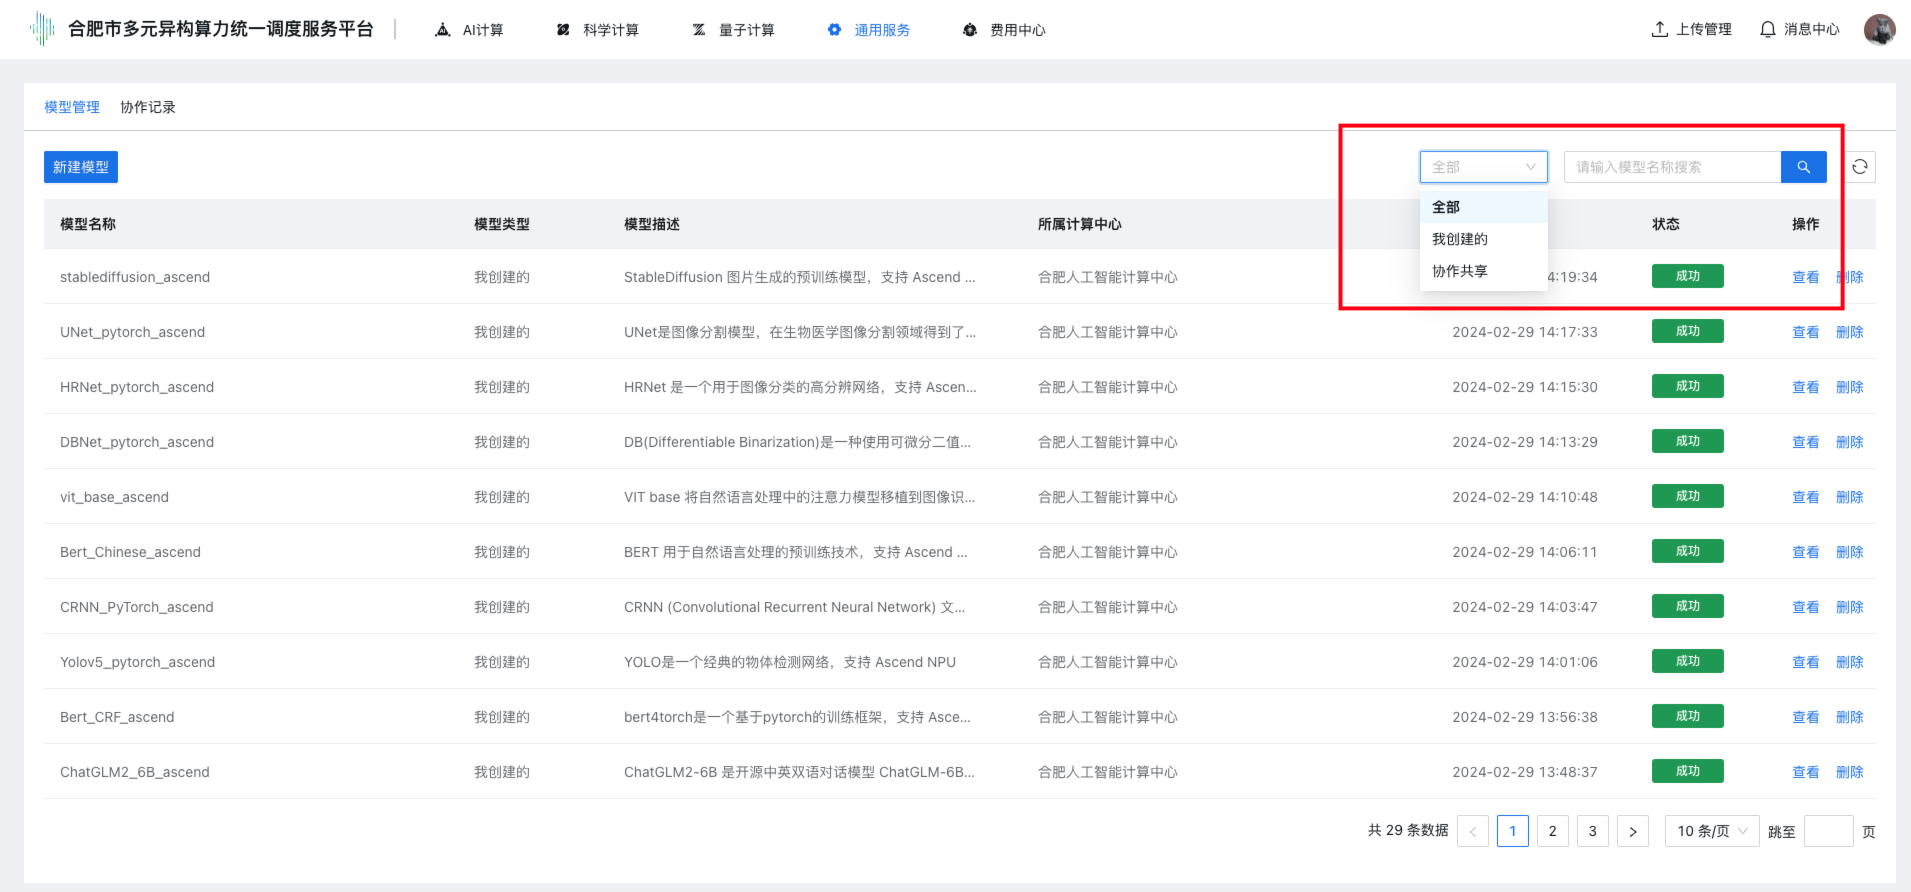The height and width of the screenshot is (892, 1911).
Task: Click the model name search field
Action: pyautogui.click(x=1672, y=167)
